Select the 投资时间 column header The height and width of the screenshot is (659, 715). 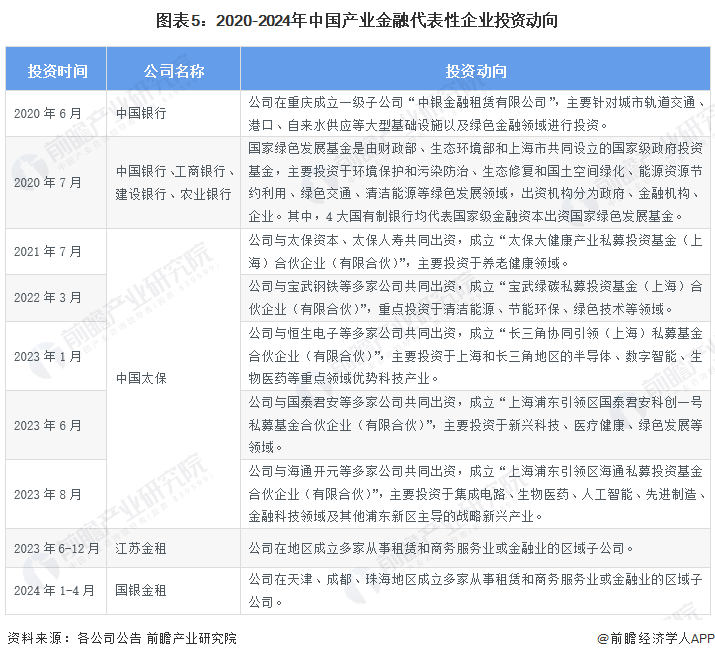click(56, 69)
